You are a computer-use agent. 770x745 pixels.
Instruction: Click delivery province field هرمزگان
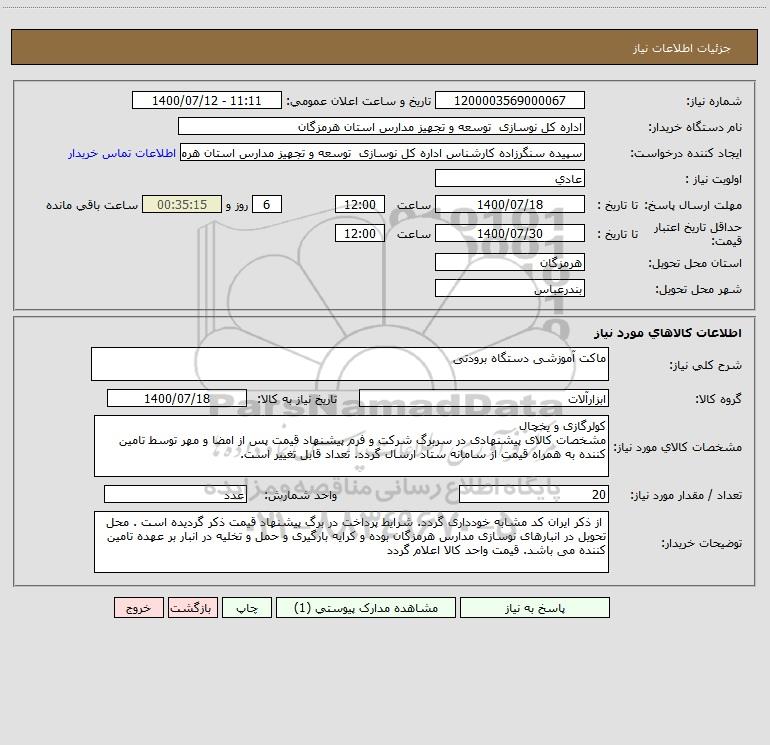click(x=510, y=262)
